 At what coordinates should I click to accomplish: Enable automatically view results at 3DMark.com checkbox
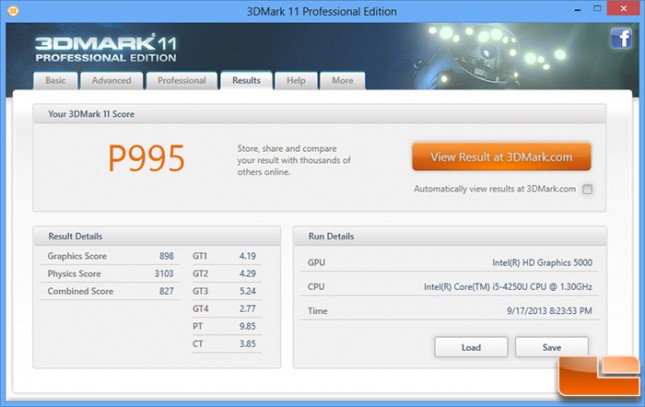coord(587,189)
